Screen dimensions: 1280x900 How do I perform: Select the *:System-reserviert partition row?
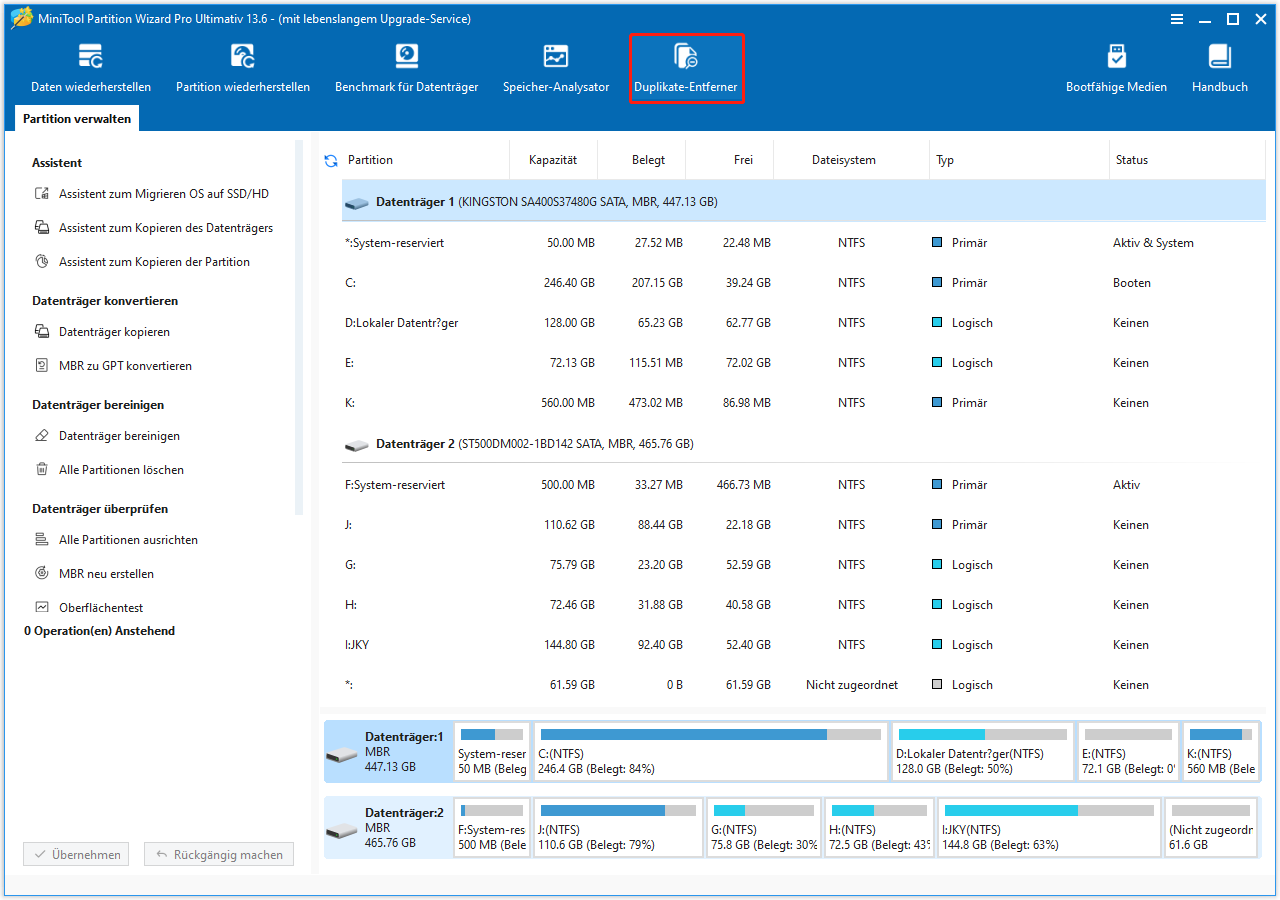[804, 243]
